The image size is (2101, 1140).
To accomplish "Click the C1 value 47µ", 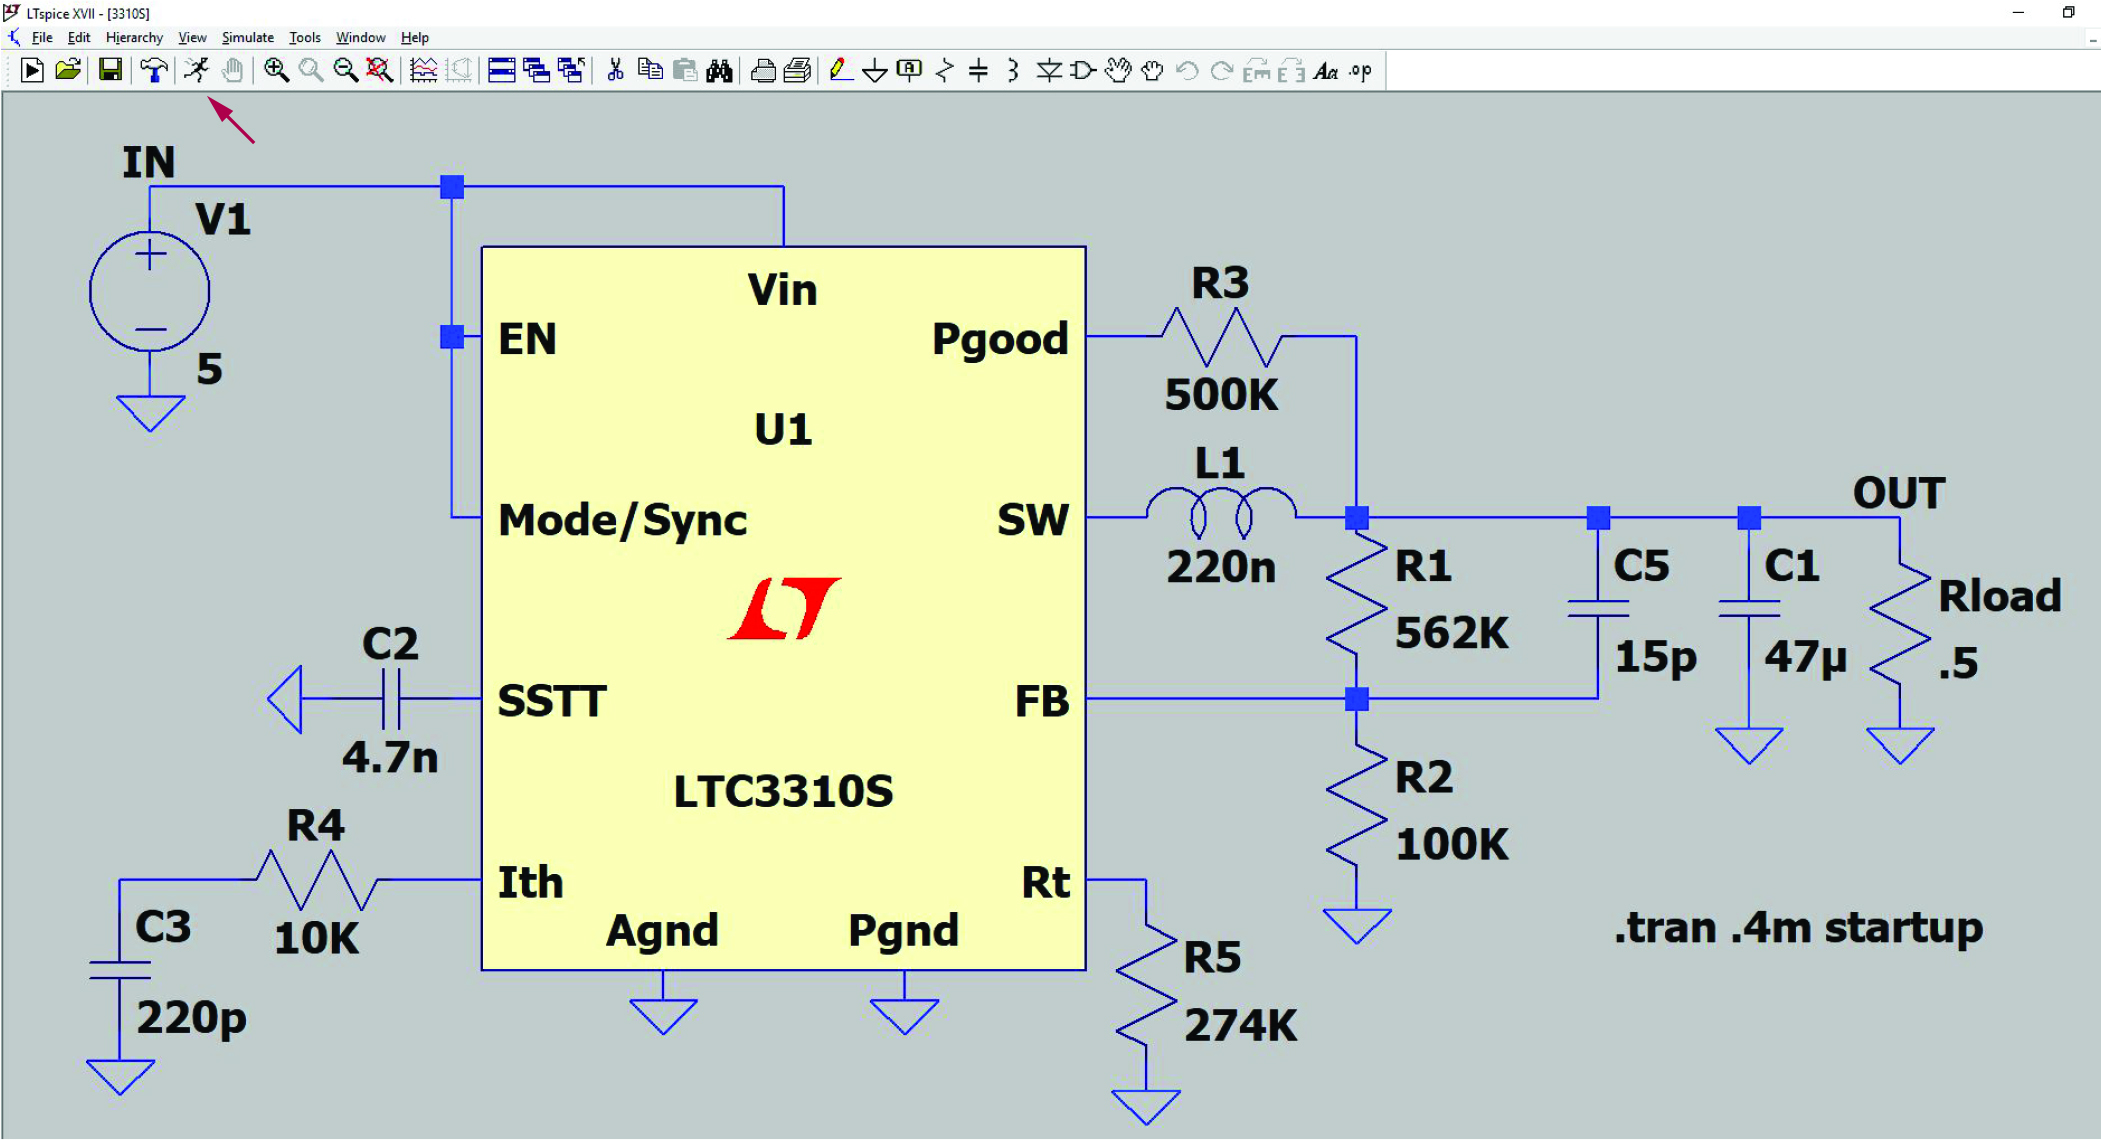I will 1805,657.
